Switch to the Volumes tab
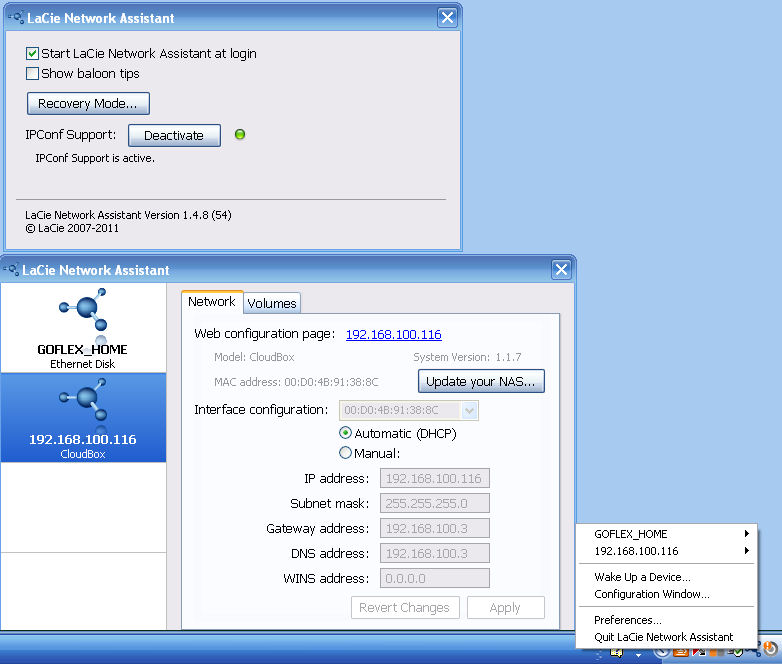 click(x=272, y=303)
